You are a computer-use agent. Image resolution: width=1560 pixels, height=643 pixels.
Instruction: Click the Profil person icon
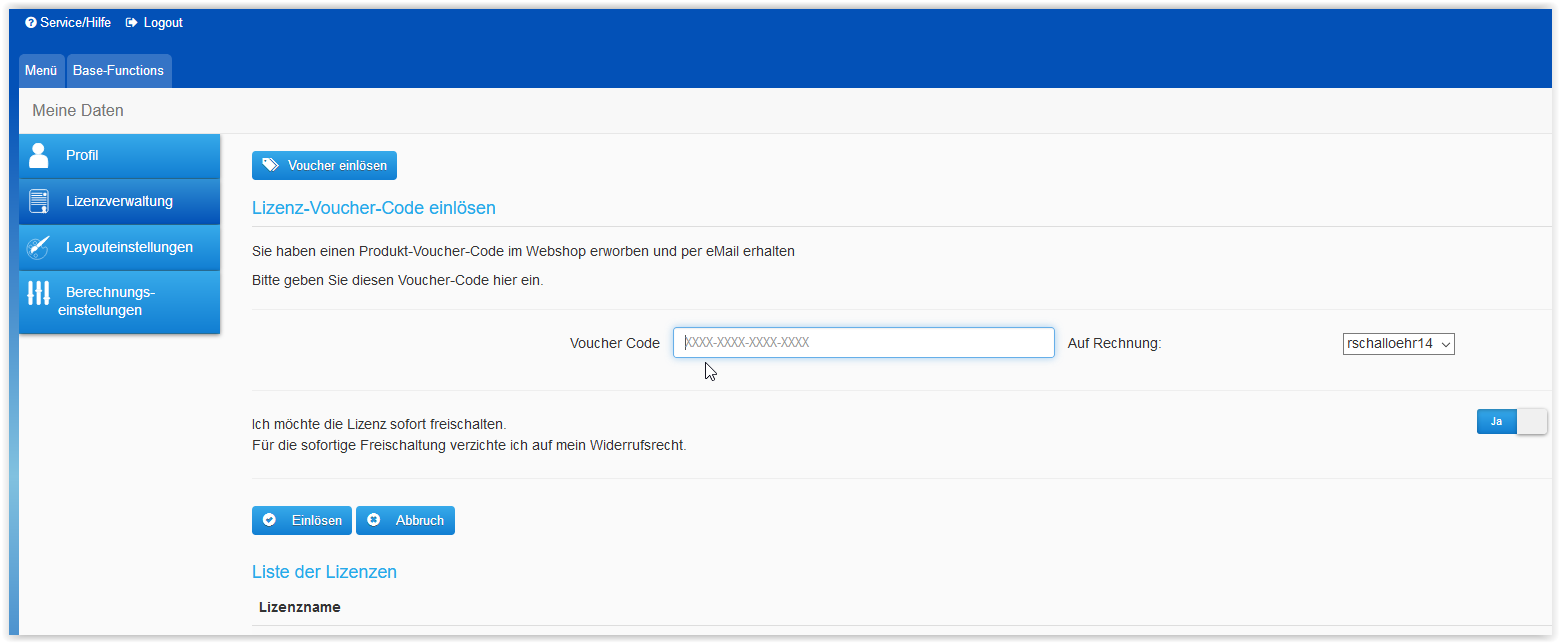pyautogui.click(x=39, y=155)
